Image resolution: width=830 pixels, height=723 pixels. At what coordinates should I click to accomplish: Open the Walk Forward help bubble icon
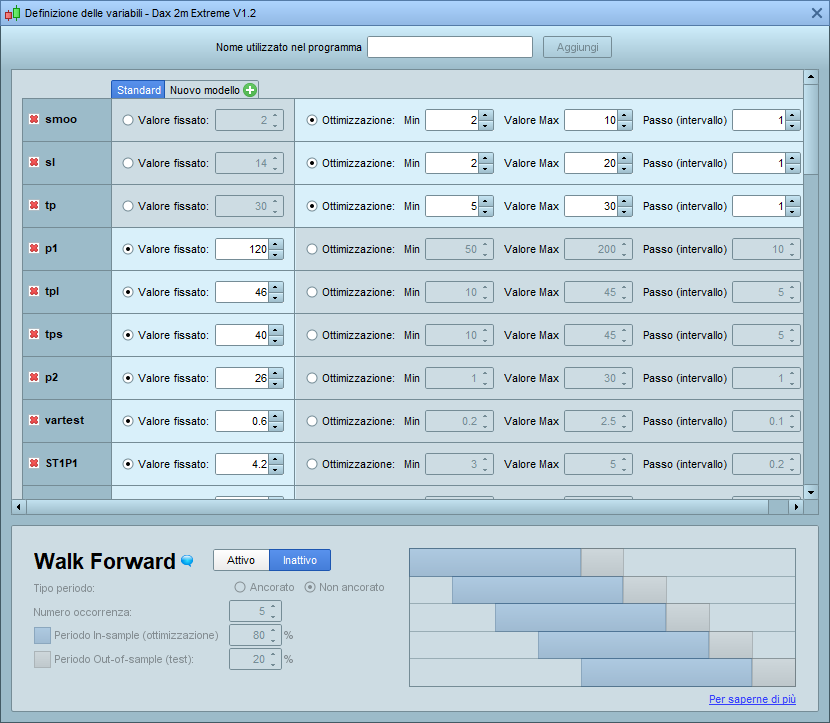(x=187, y=560)
